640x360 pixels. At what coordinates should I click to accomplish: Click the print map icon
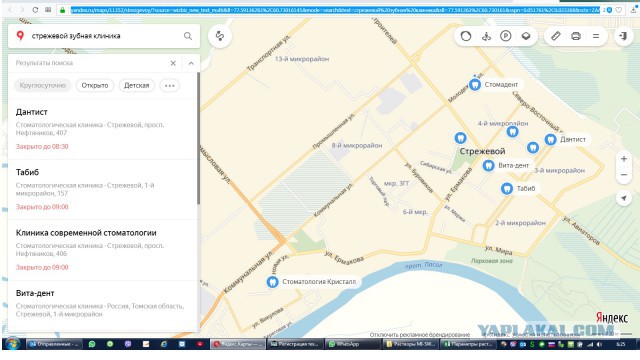(576, 36)
